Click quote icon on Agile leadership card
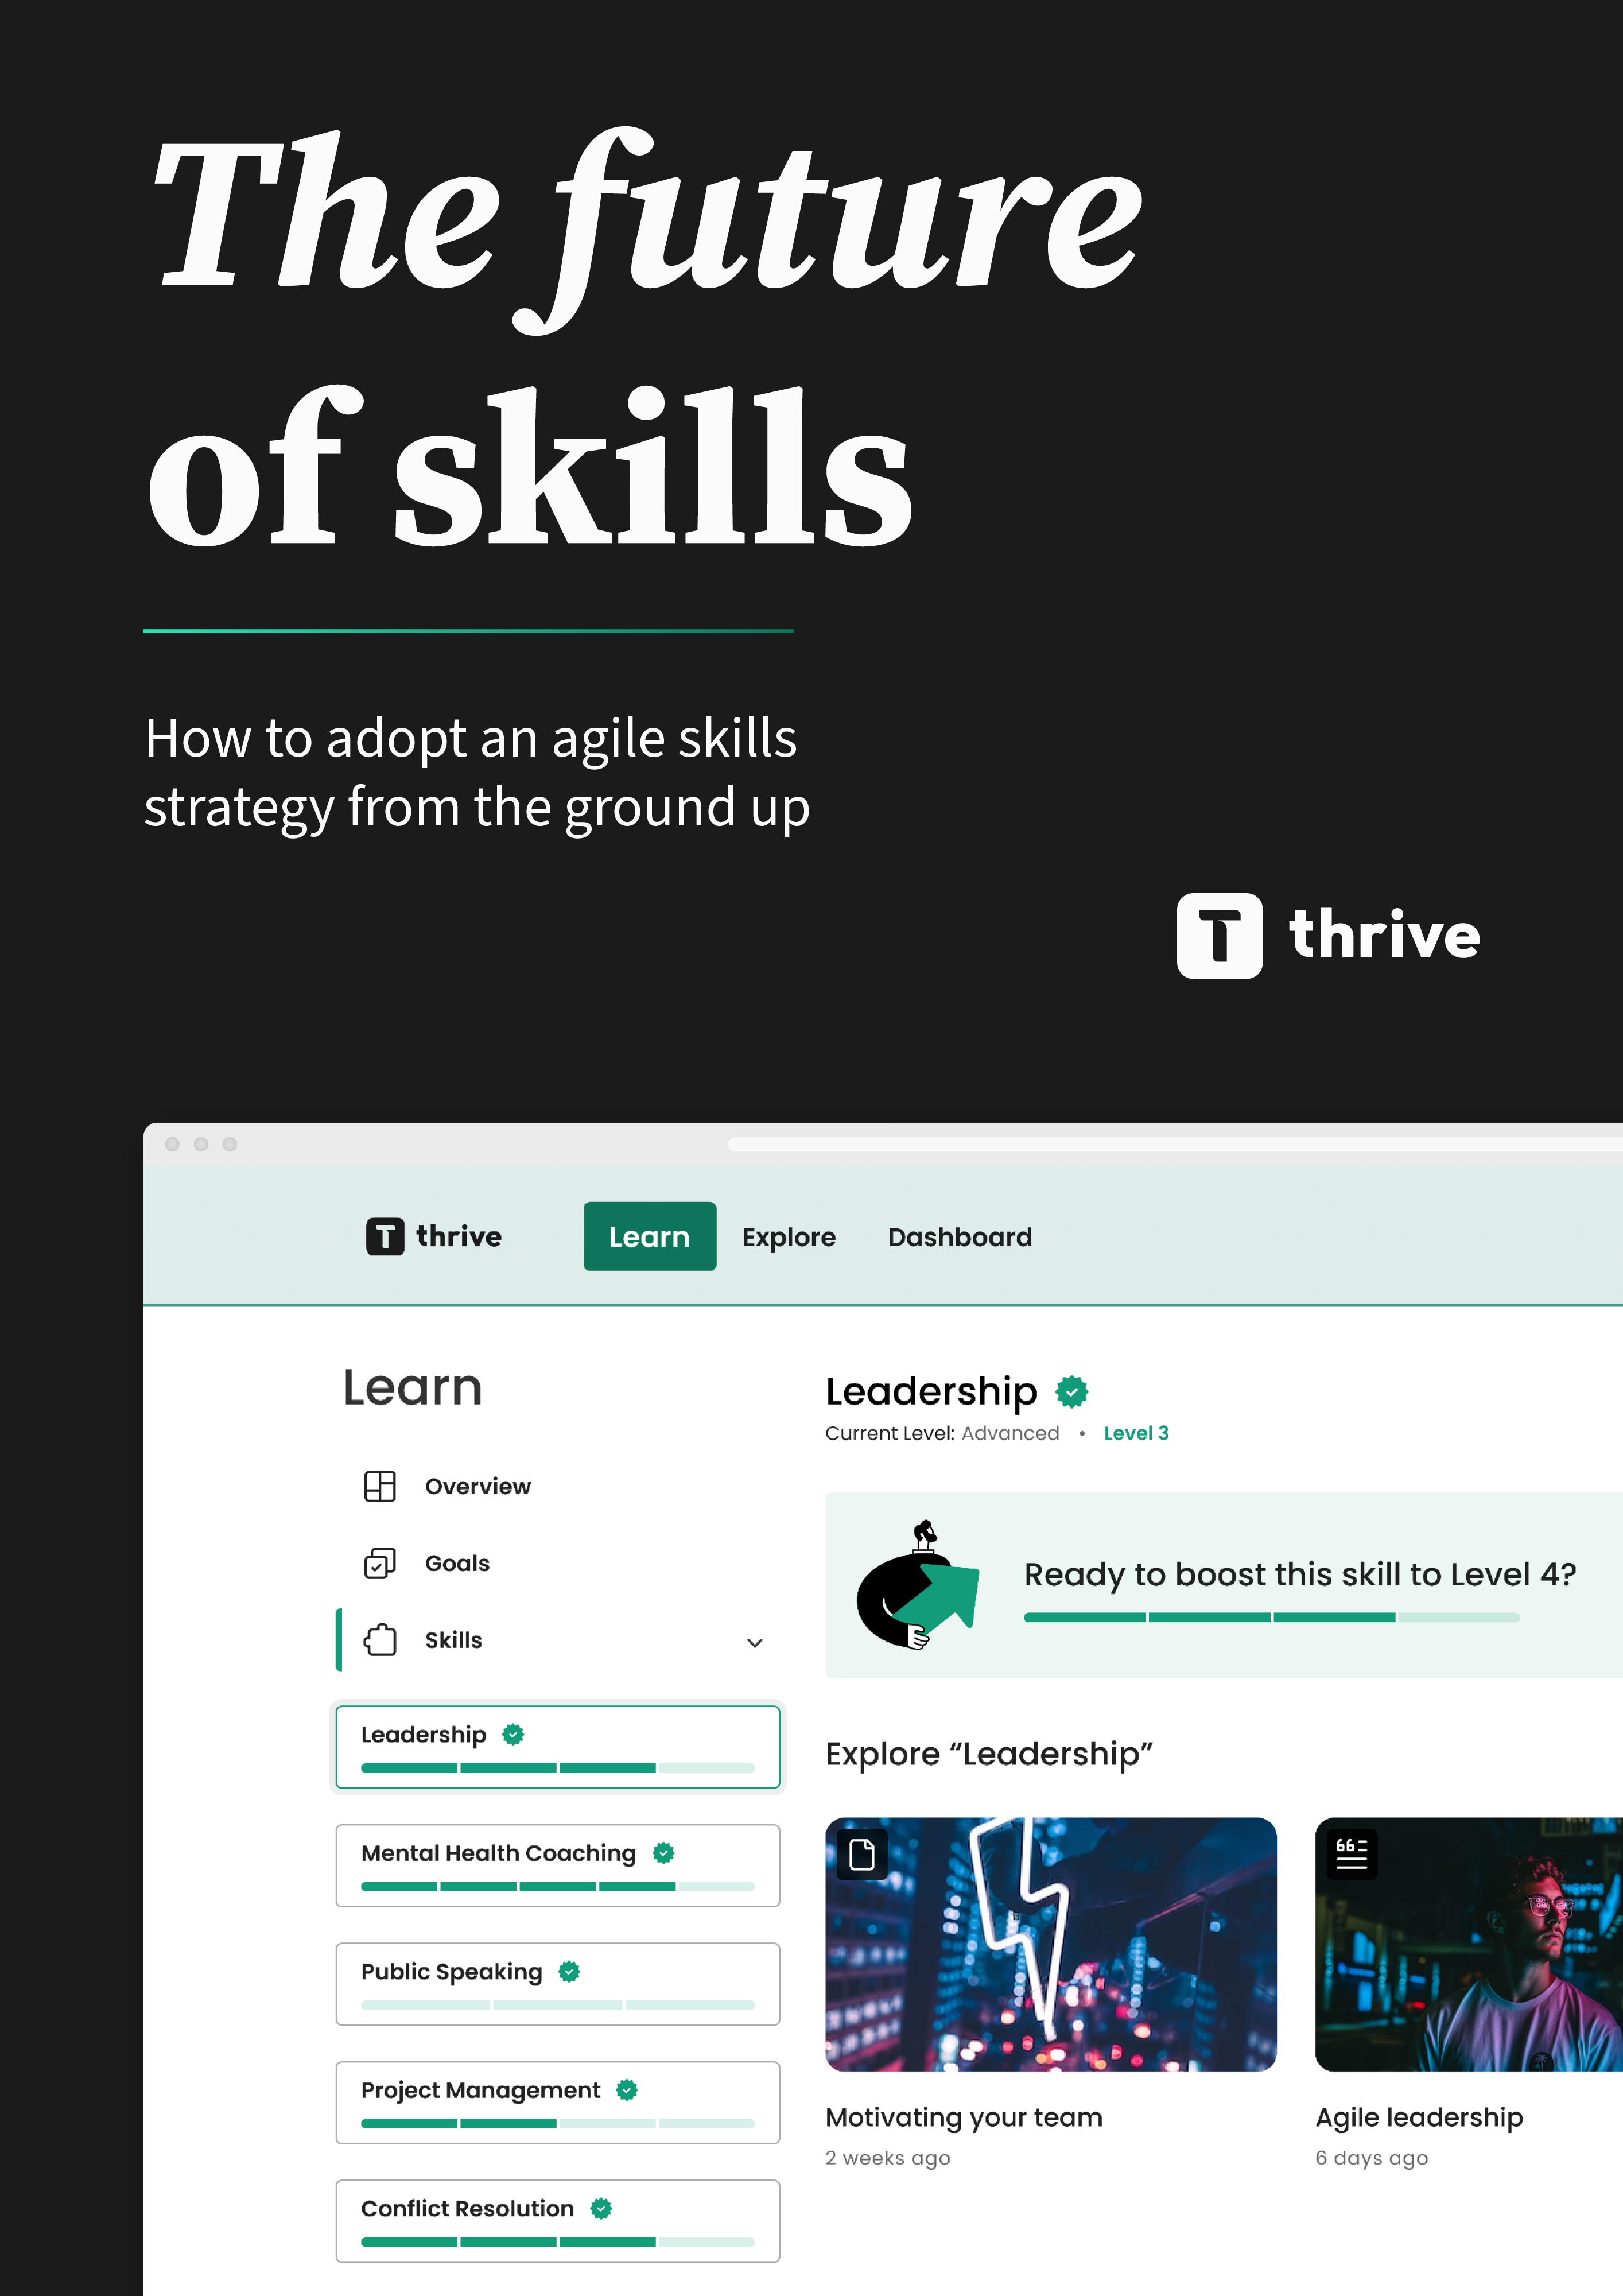This screenshot has height=2296, width=1623. pyautogui.click(x=1351, y=1854)
